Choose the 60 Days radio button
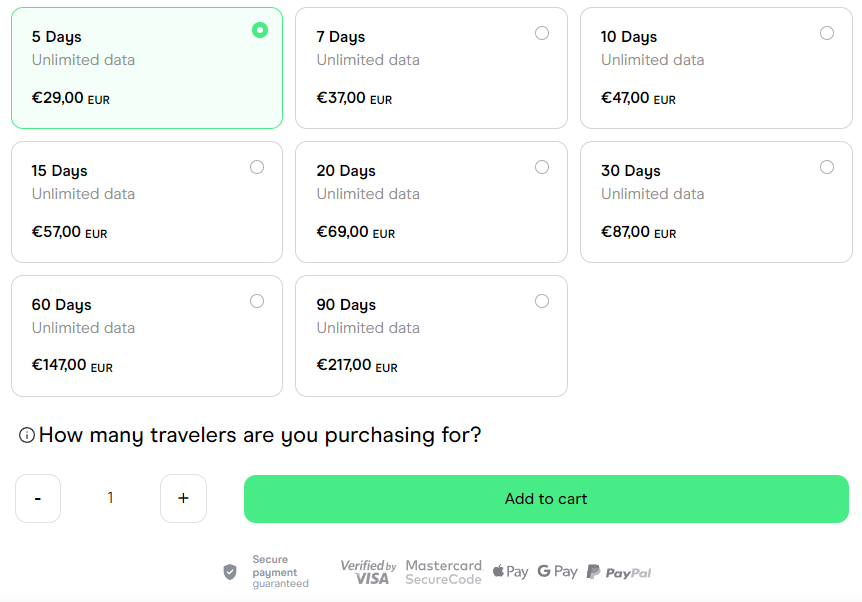Screen dimensions: 862x602 coord(257,301)
